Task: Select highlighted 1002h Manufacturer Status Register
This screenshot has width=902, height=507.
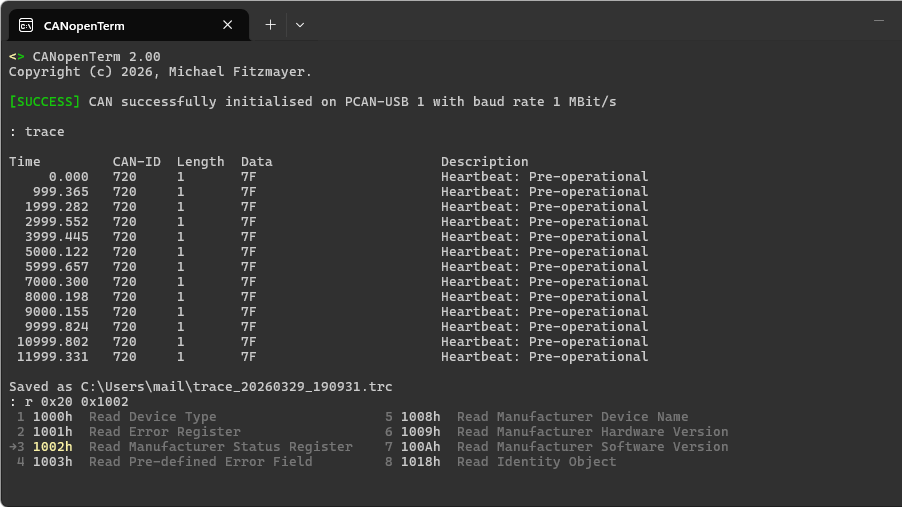Action: point(181,447)
